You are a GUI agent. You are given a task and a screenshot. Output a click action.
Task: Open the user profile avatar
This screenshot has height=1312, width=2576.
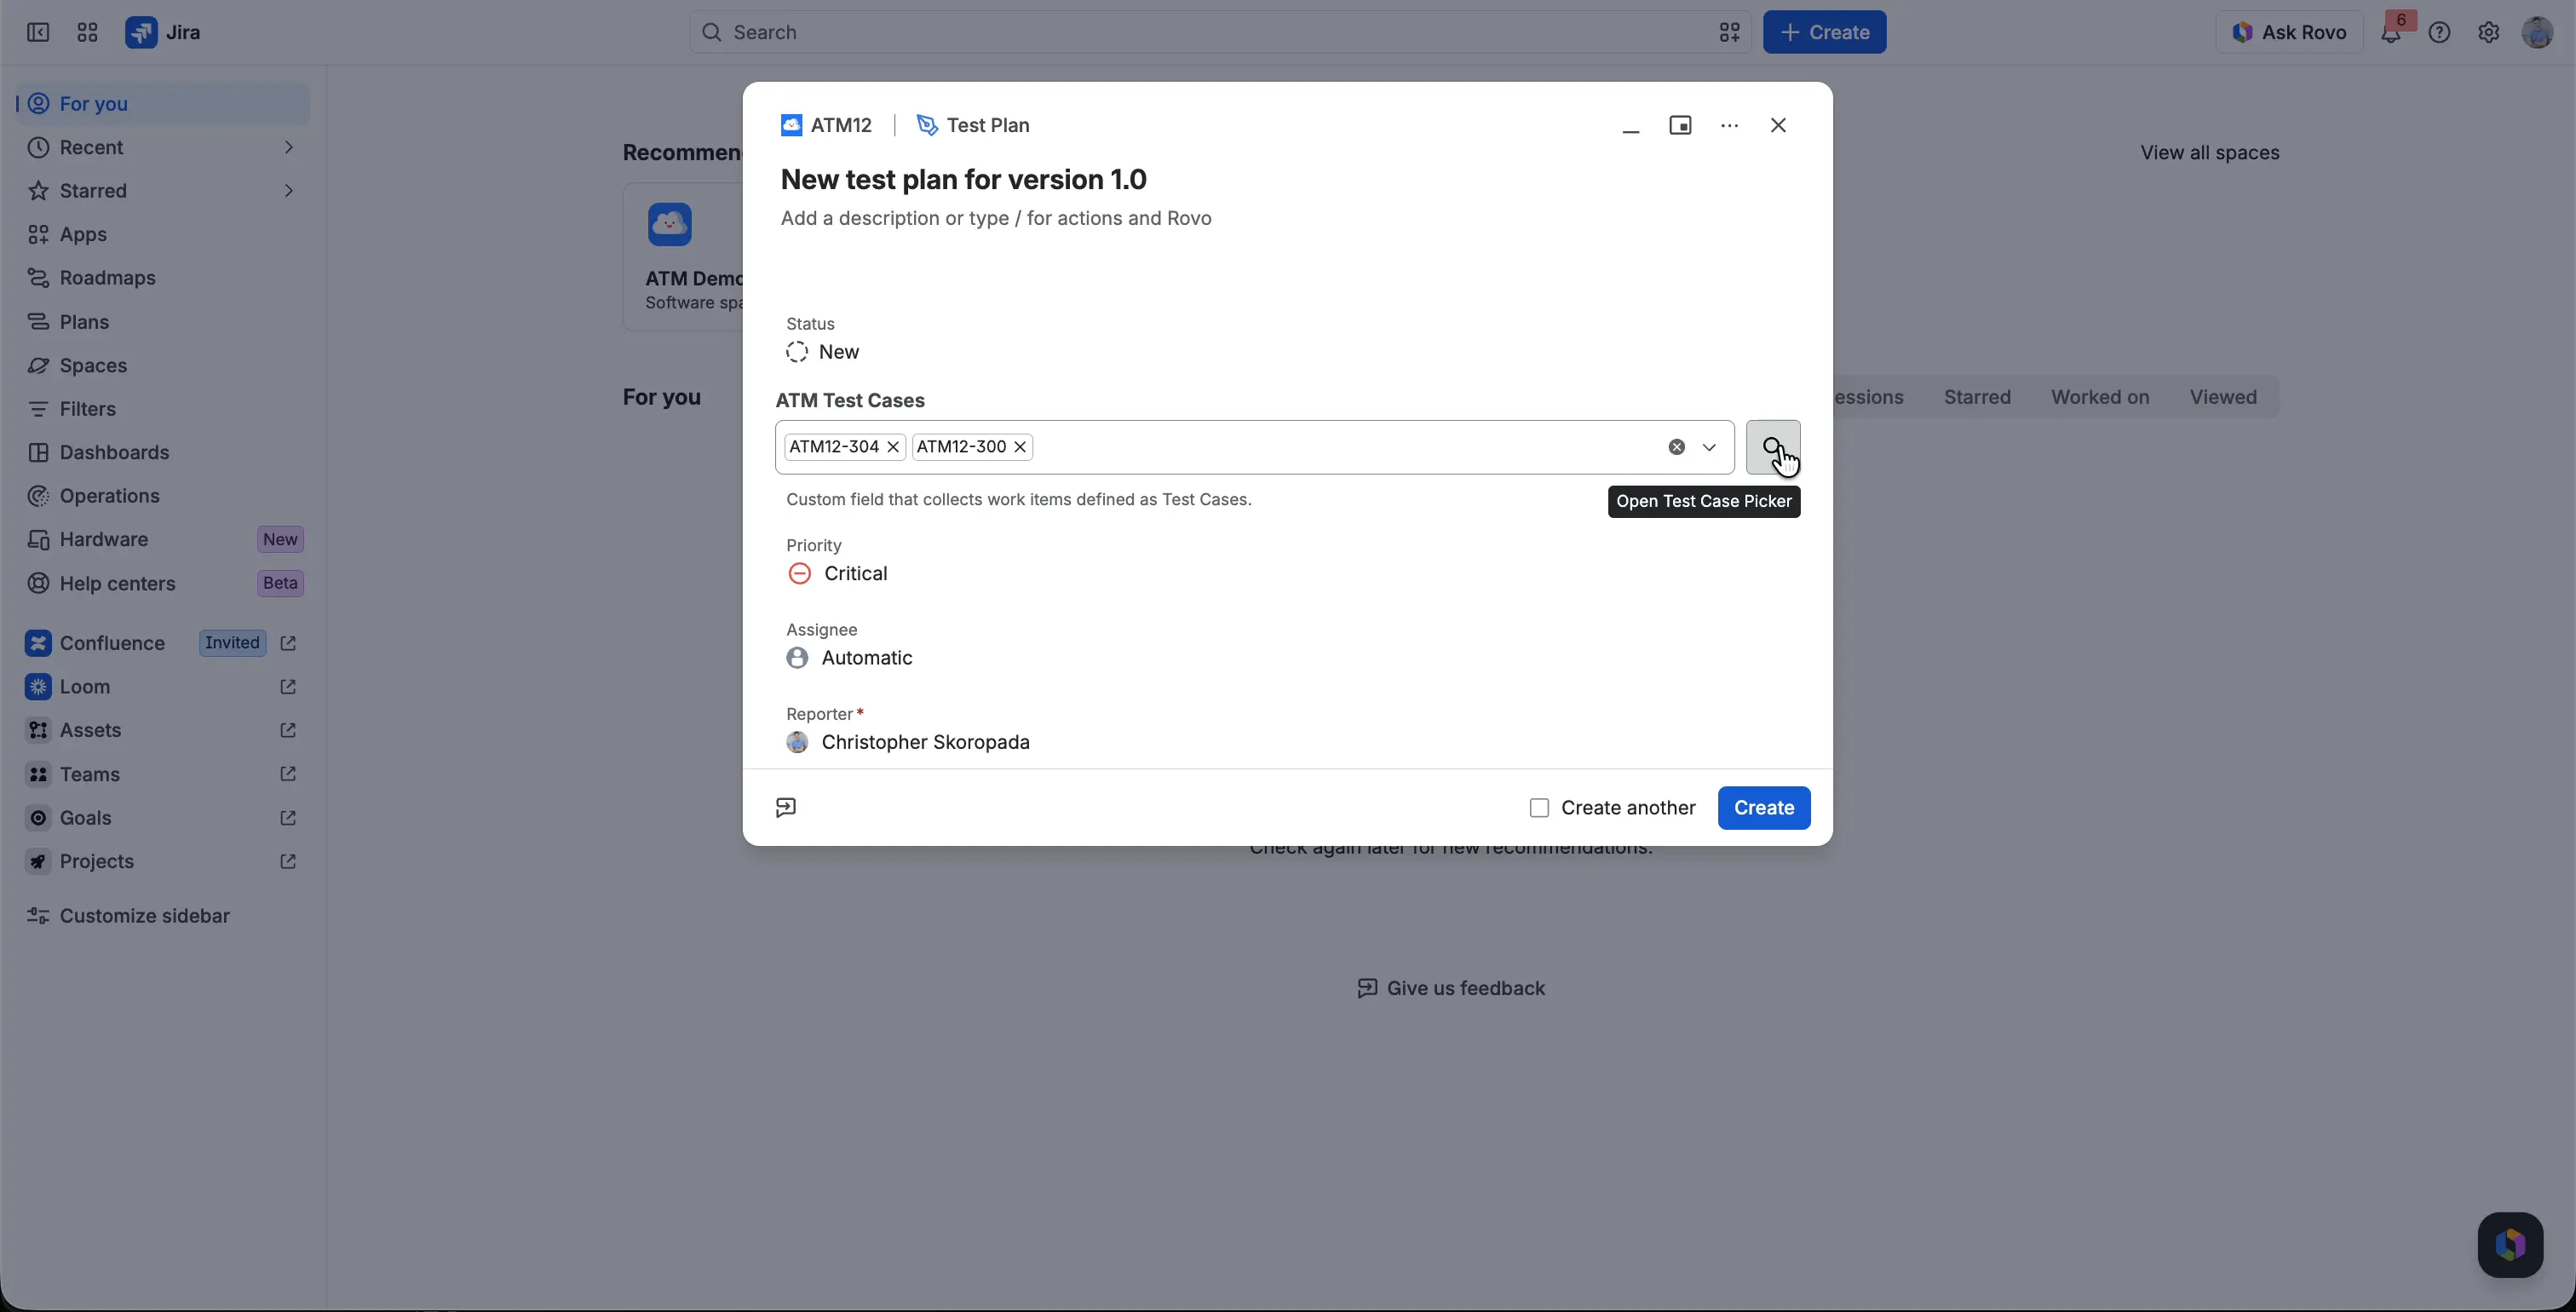click(x=2538, y=32)
